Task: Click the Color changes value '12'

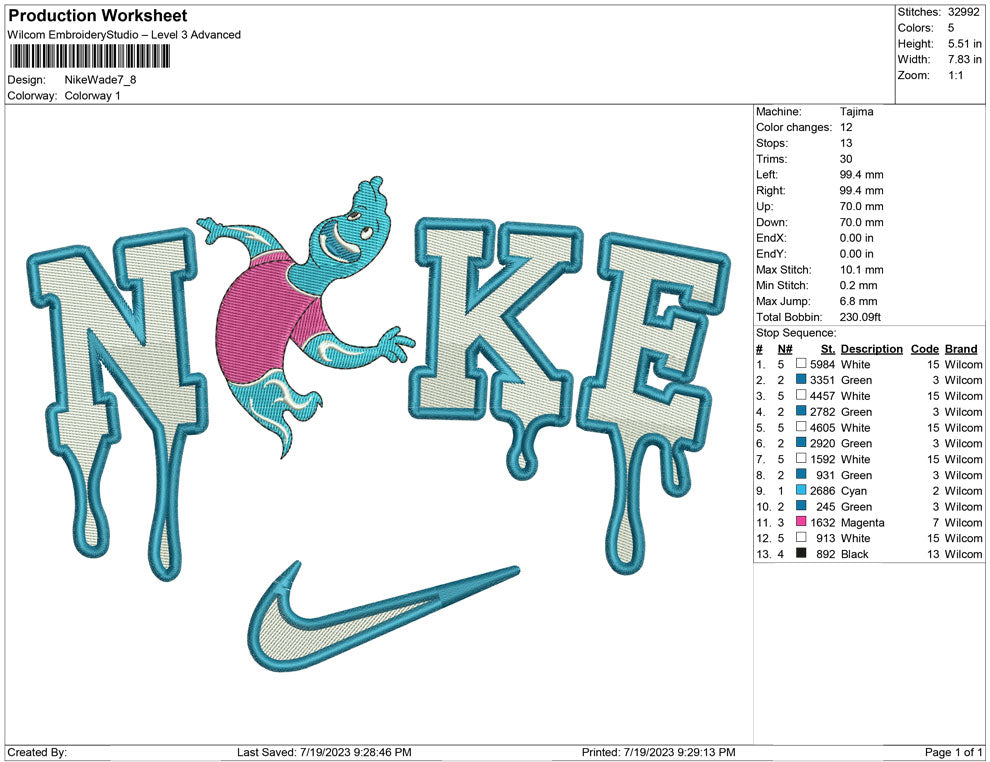Action: (846, 127)
